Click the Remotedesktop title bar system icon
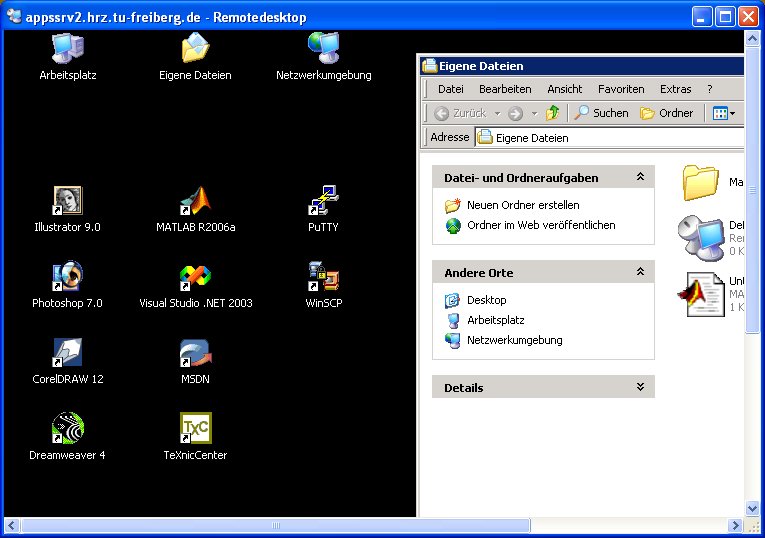Screen dimensions: 765x538 [14, 17]
